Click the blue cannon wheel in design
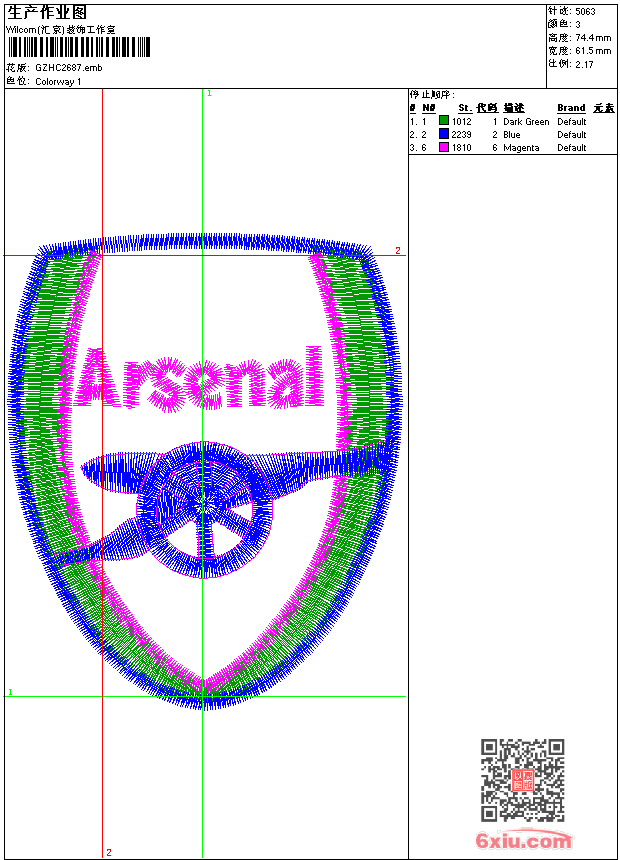620x860 pixels. coord(204,510)
